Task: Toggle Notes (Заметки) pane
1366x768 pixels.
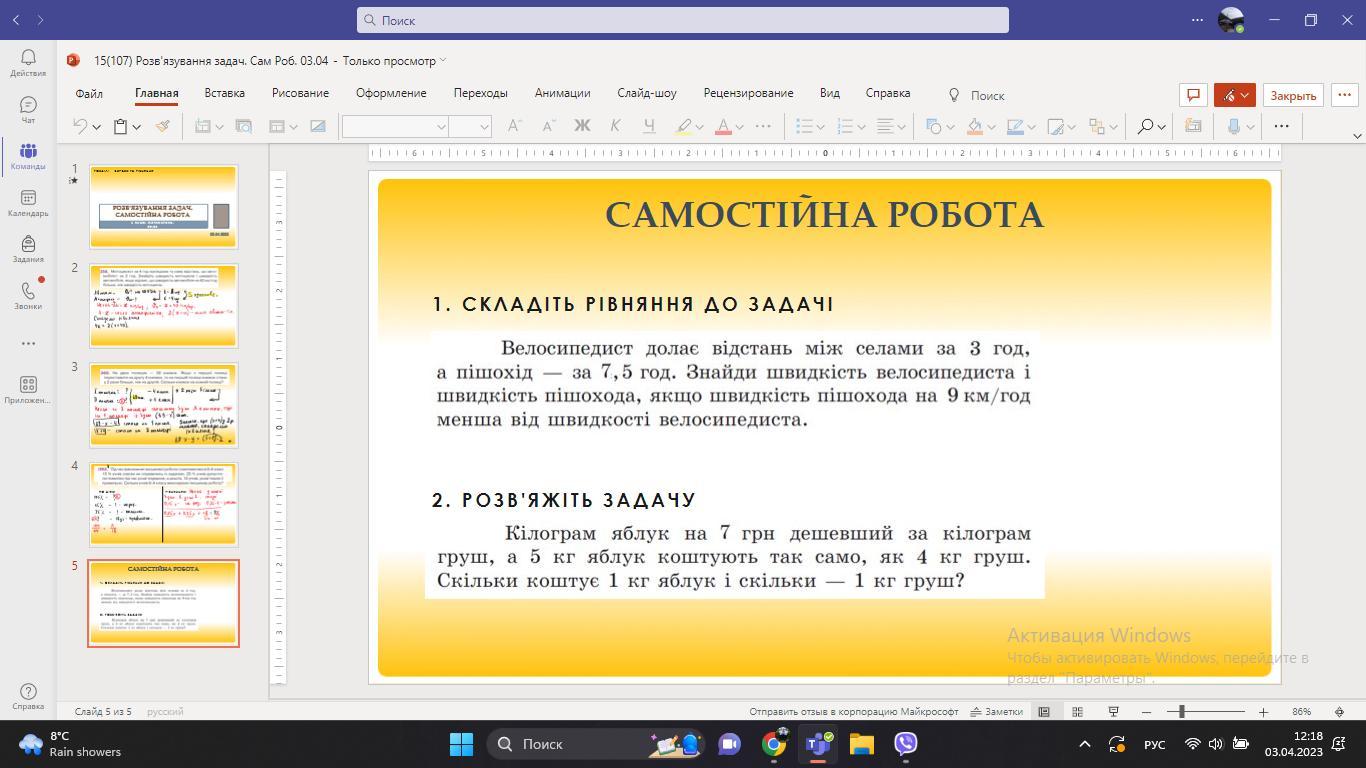Action: pos(996,712)
